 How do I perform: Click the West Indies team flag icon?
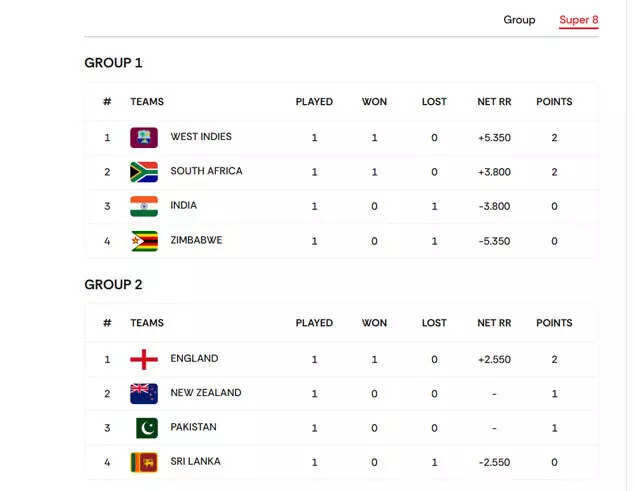[144, 137]
